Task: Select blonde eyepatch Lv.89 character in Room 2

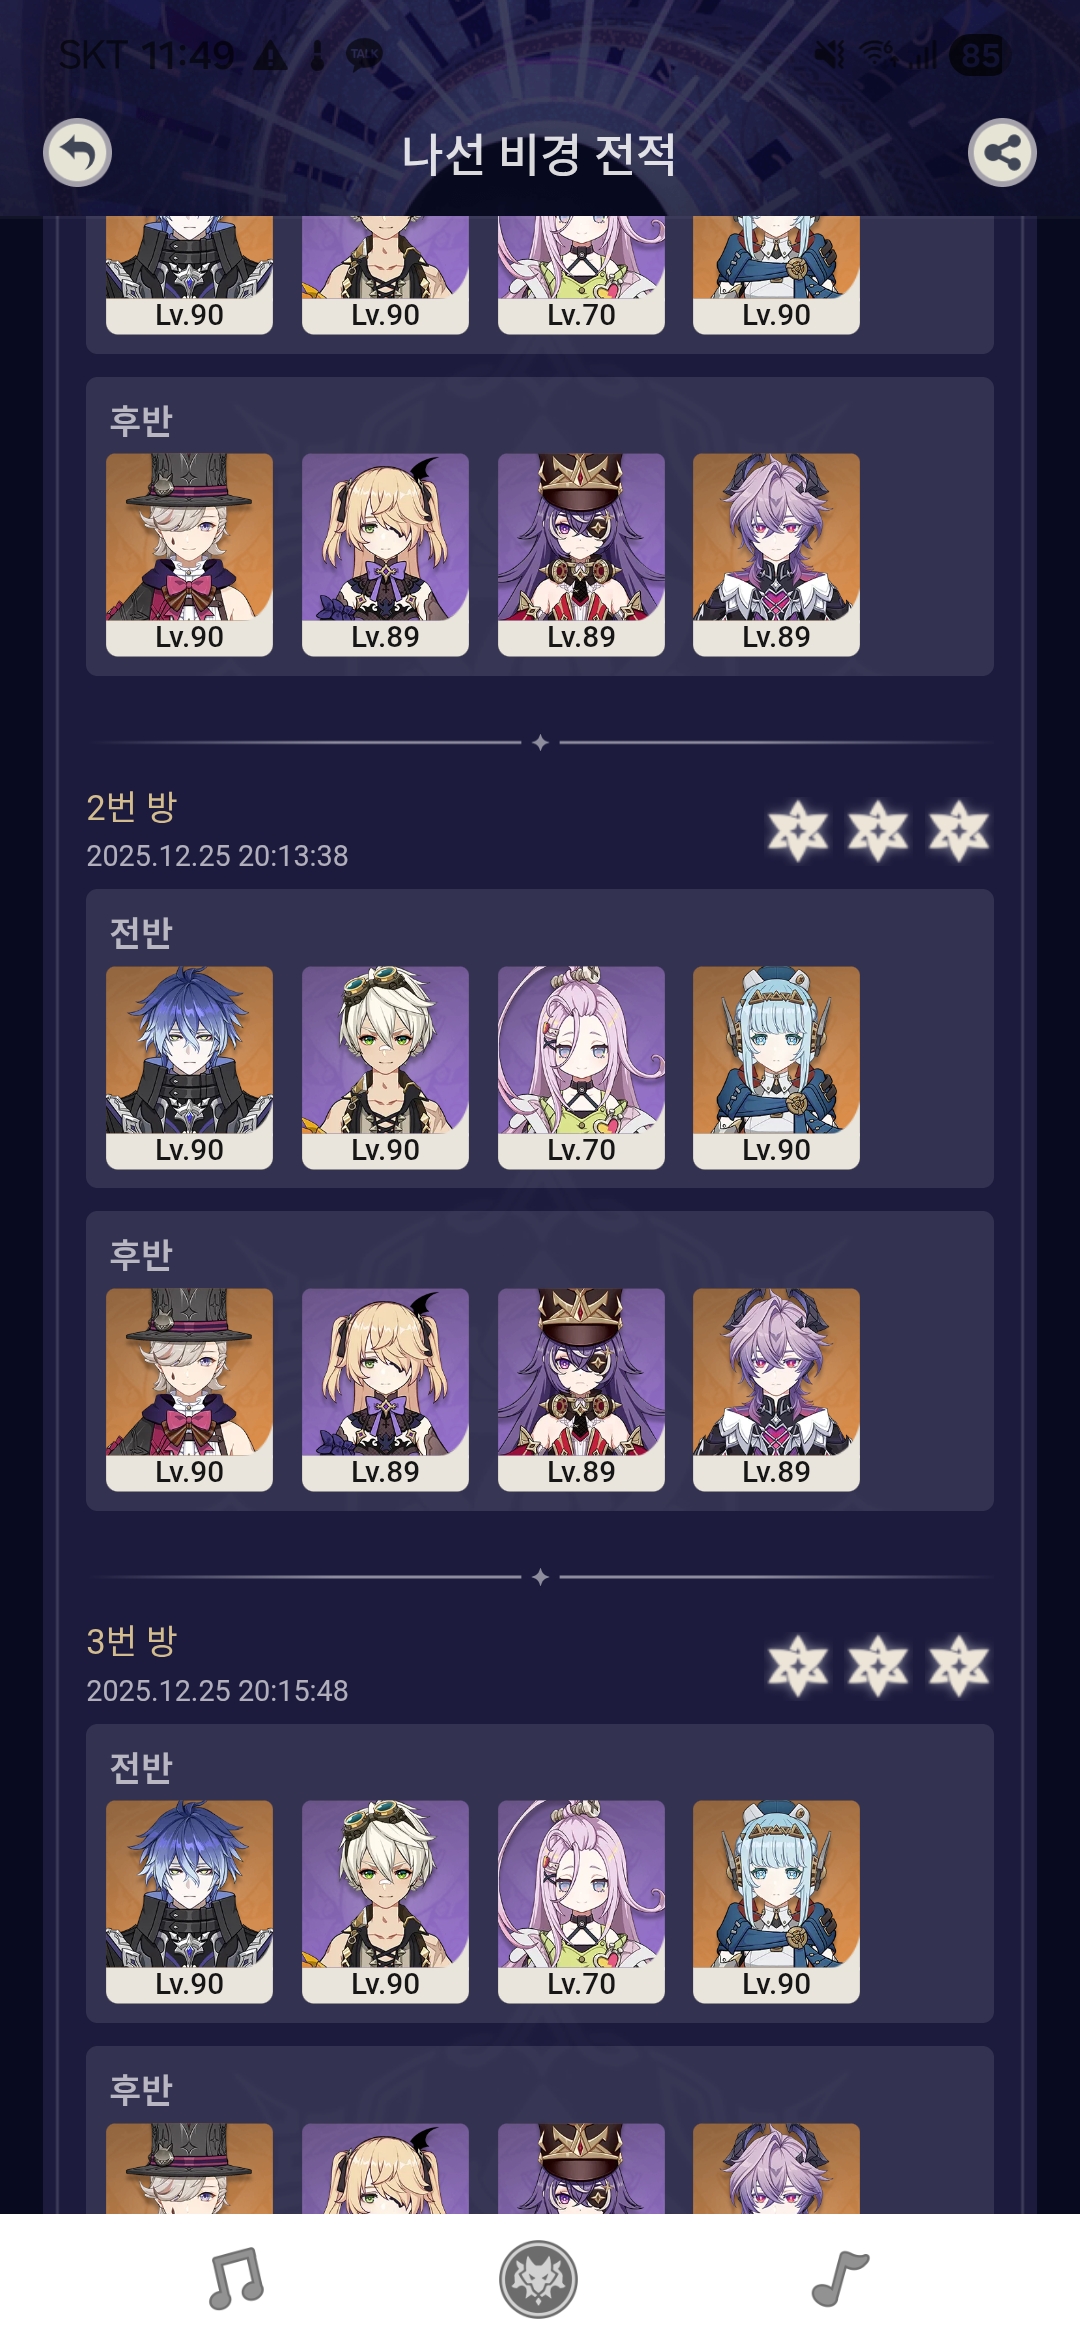Action: click(385, 1389)
